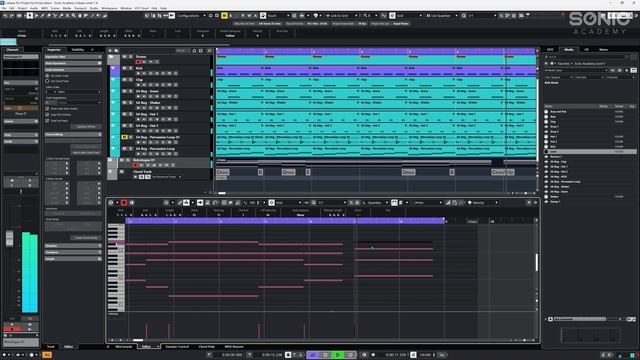The height and width of the screenshot is (360, 640).
Task: Expand the Note Expression inspector section
Action: click(x=73, y=63)
